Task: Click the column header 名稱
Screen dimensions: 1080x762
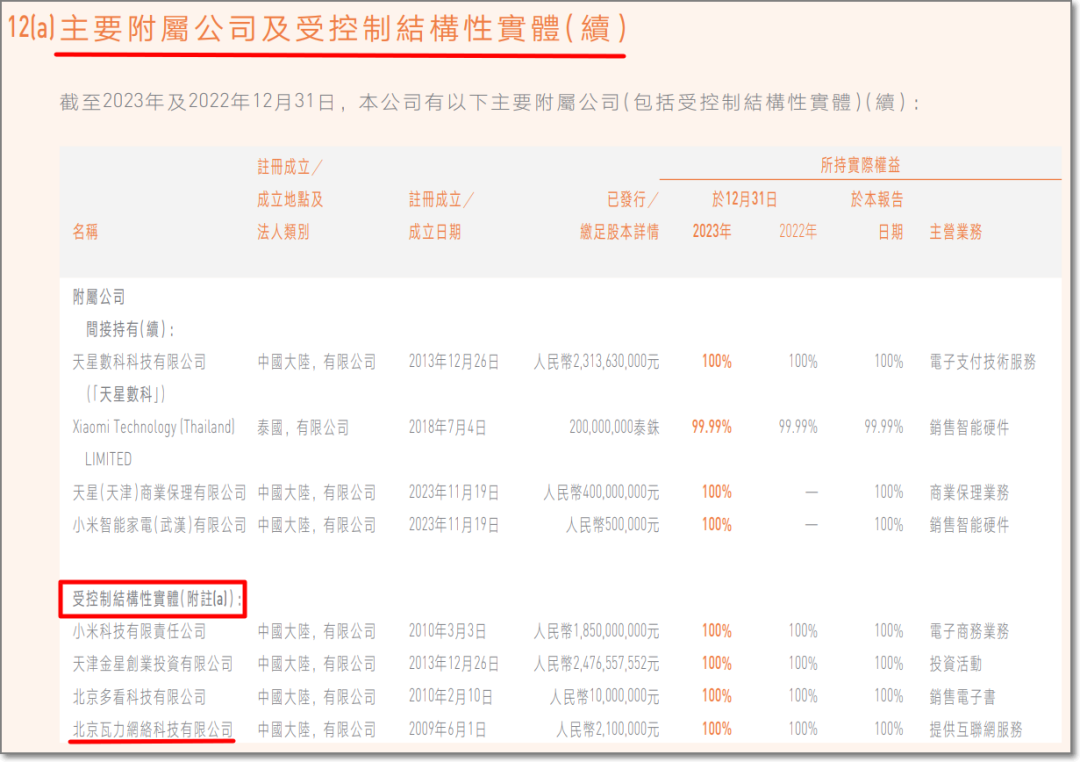Action: pyautogui.click(x=85, y=231)
